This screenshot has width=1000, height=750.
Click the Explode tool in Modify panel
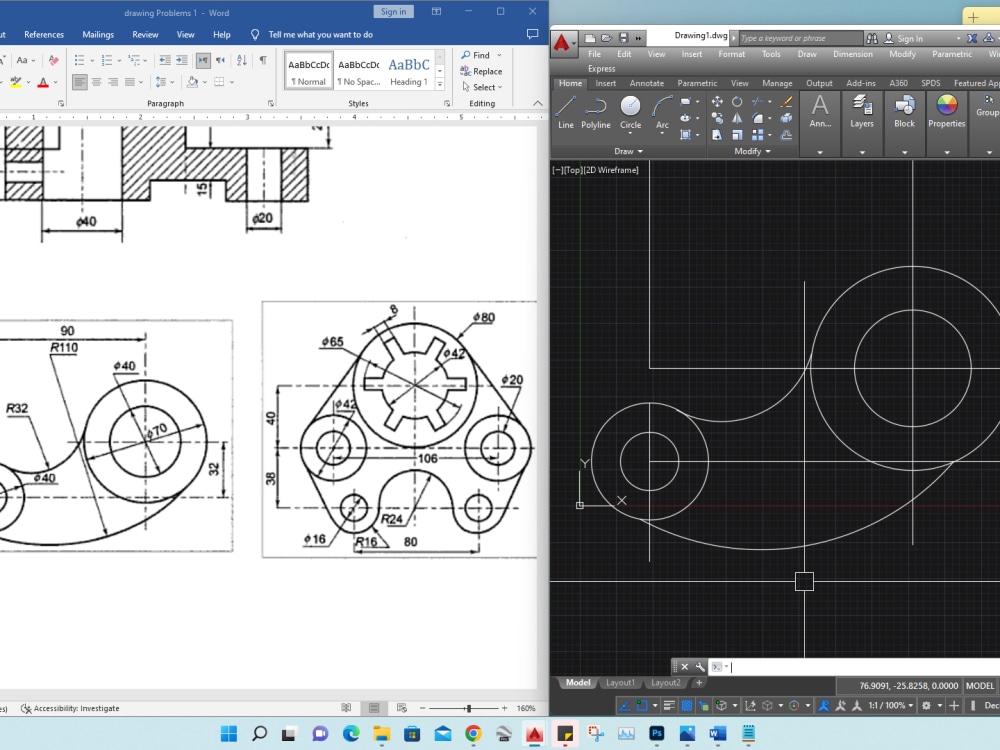786,118
